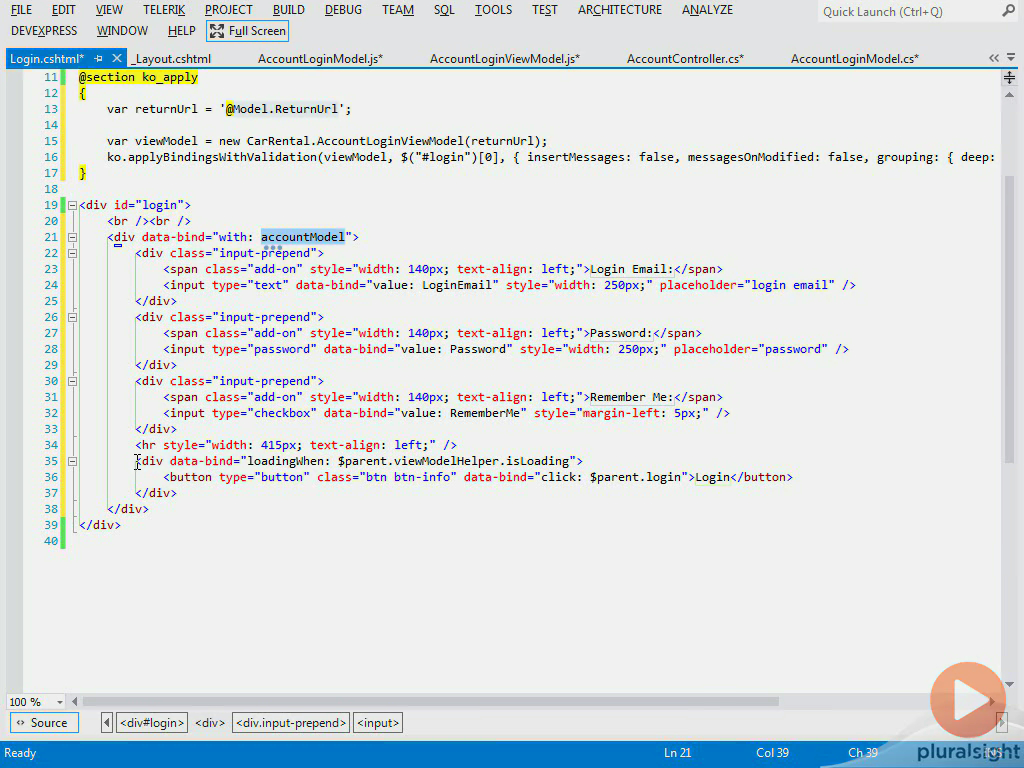Open the TEST menu

[x=545, y=10]
